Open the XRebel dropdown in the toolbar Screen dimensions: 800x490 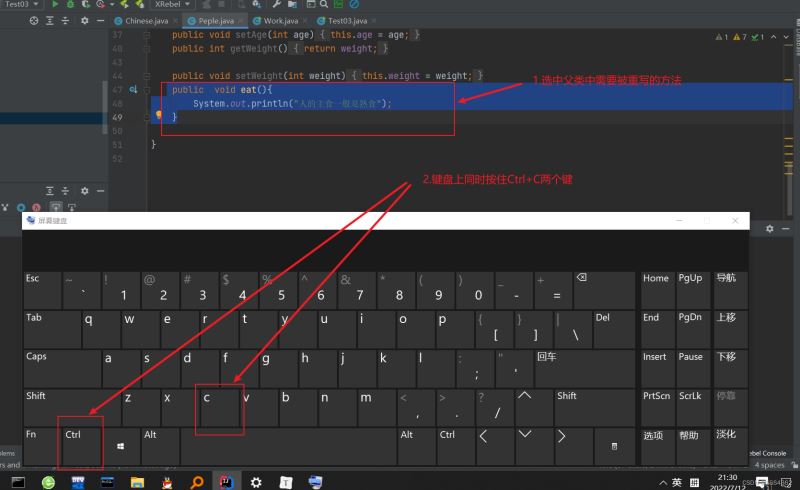[x=171, y=5]
